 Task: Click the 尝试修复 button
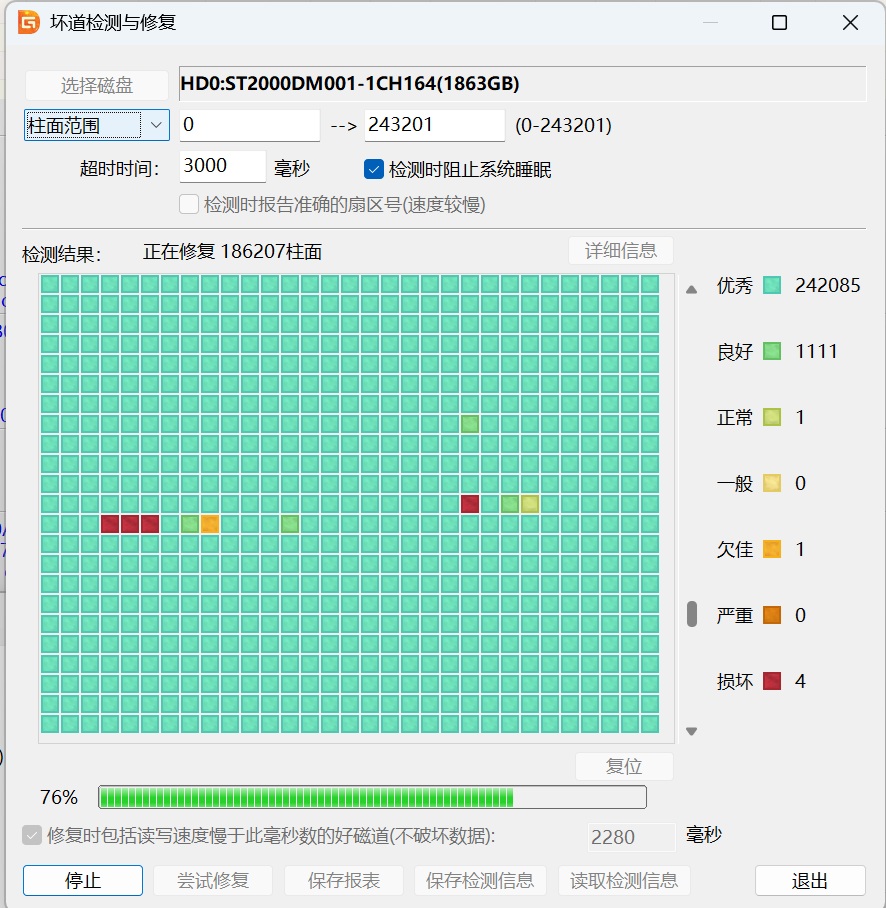pos(213,881)
